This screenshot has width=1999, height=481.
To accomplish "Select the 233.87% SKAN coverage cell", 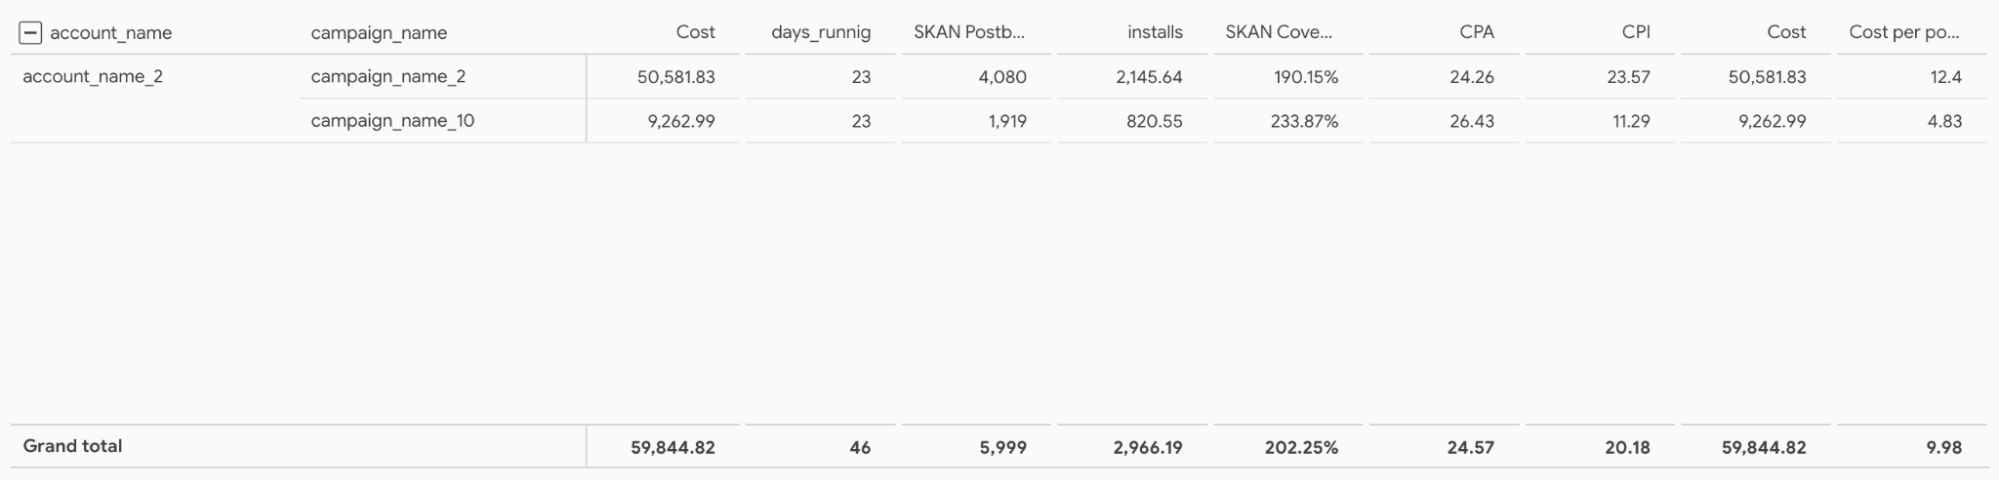I will click(1304, 121).
